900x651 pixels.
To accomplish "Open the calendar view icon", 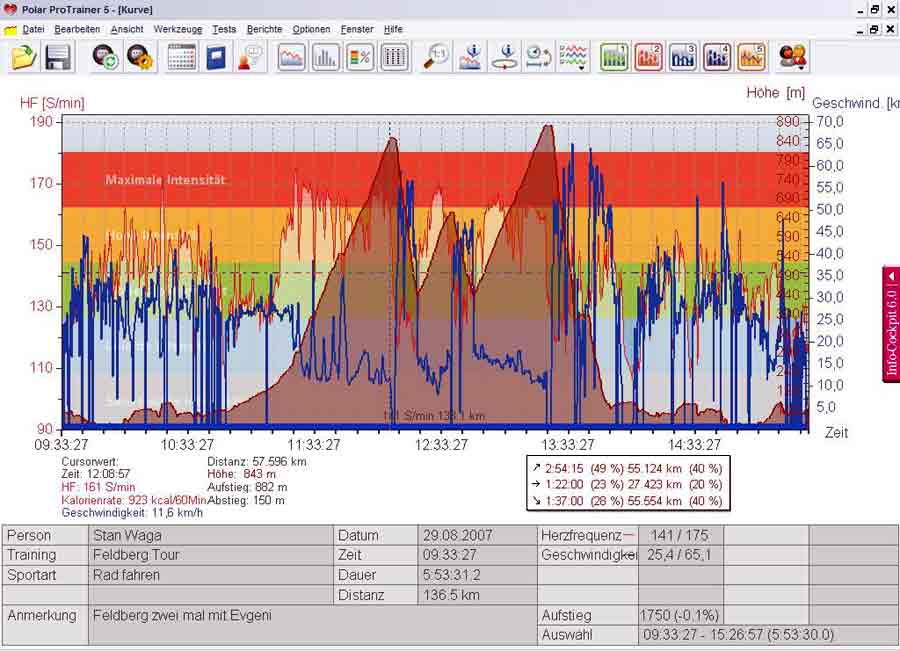I will pos(182,57).
